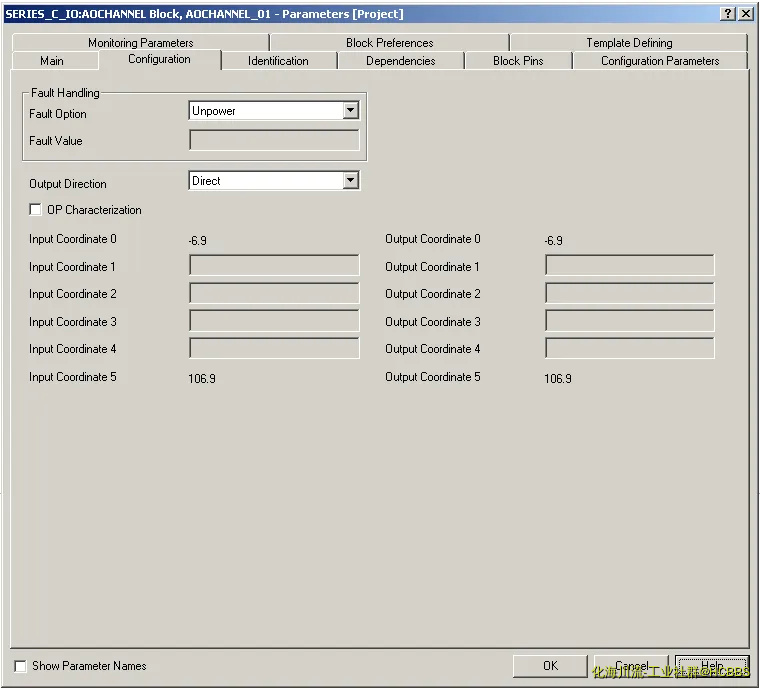Expand the Output Direction dropdown
The width and height of the screenshot is (760, 688).
[350, 181]
